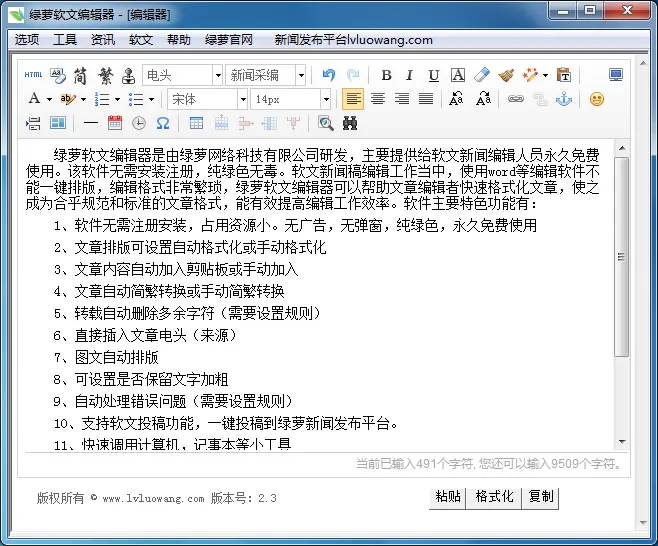The width and height of the screenshot is (658, 546).
Task: Insert special character Omega icon
Action: pyautogui.click(x=163, y=123)
